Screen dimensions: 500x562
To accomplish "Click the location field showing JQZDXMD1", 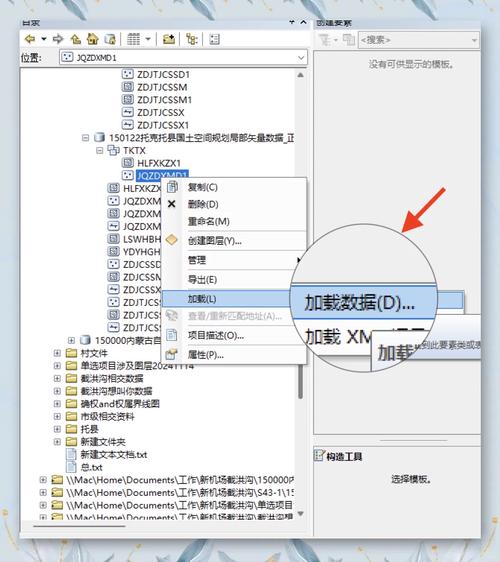I will (x=183, y=57).
